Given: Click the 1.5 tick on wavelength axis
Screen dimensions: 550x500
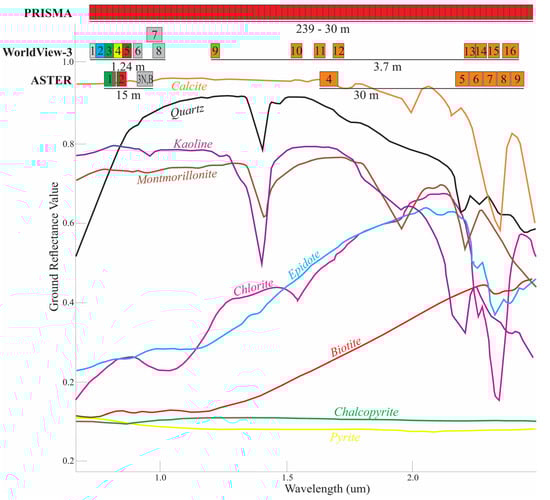Looking at the screenshot, I should (x=287, y=478).
